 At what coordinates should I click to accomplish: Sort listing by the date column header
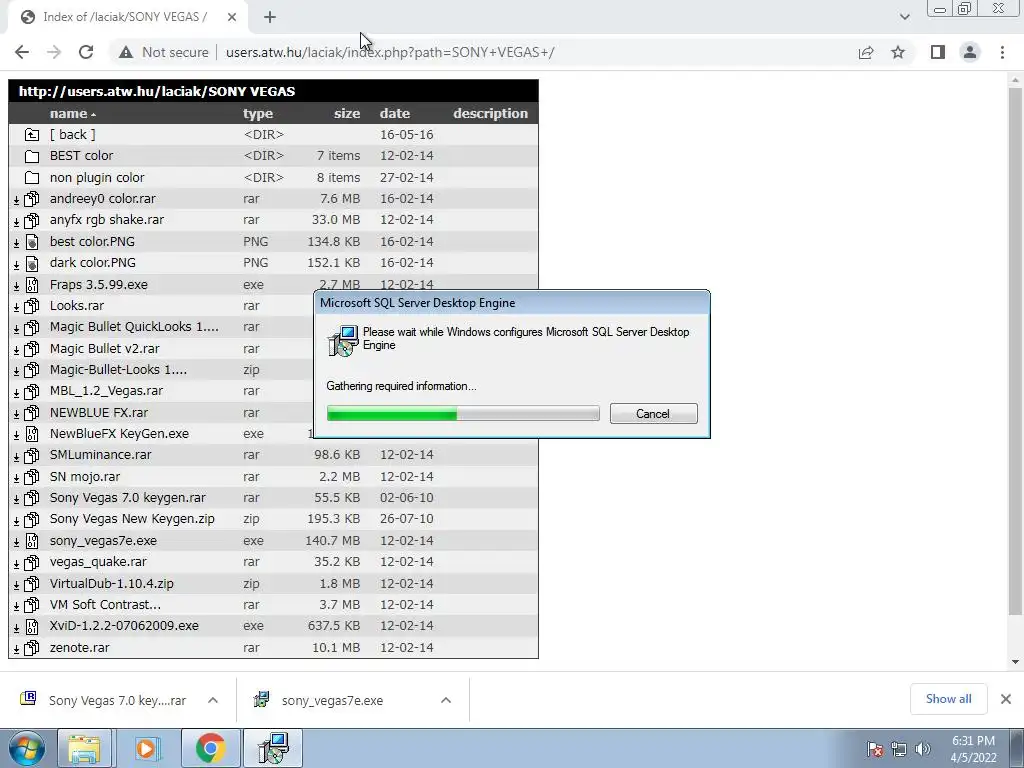click(x=394, y=114)
